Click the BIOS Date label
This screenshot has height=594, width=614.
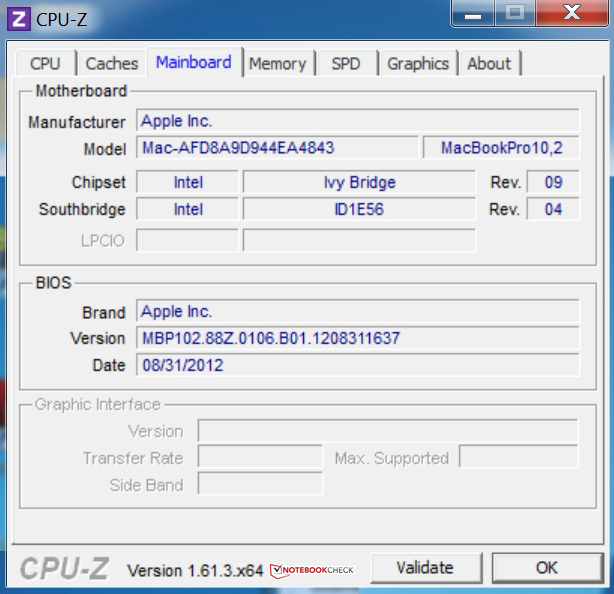pyautogui.click(x=109, y=365)
